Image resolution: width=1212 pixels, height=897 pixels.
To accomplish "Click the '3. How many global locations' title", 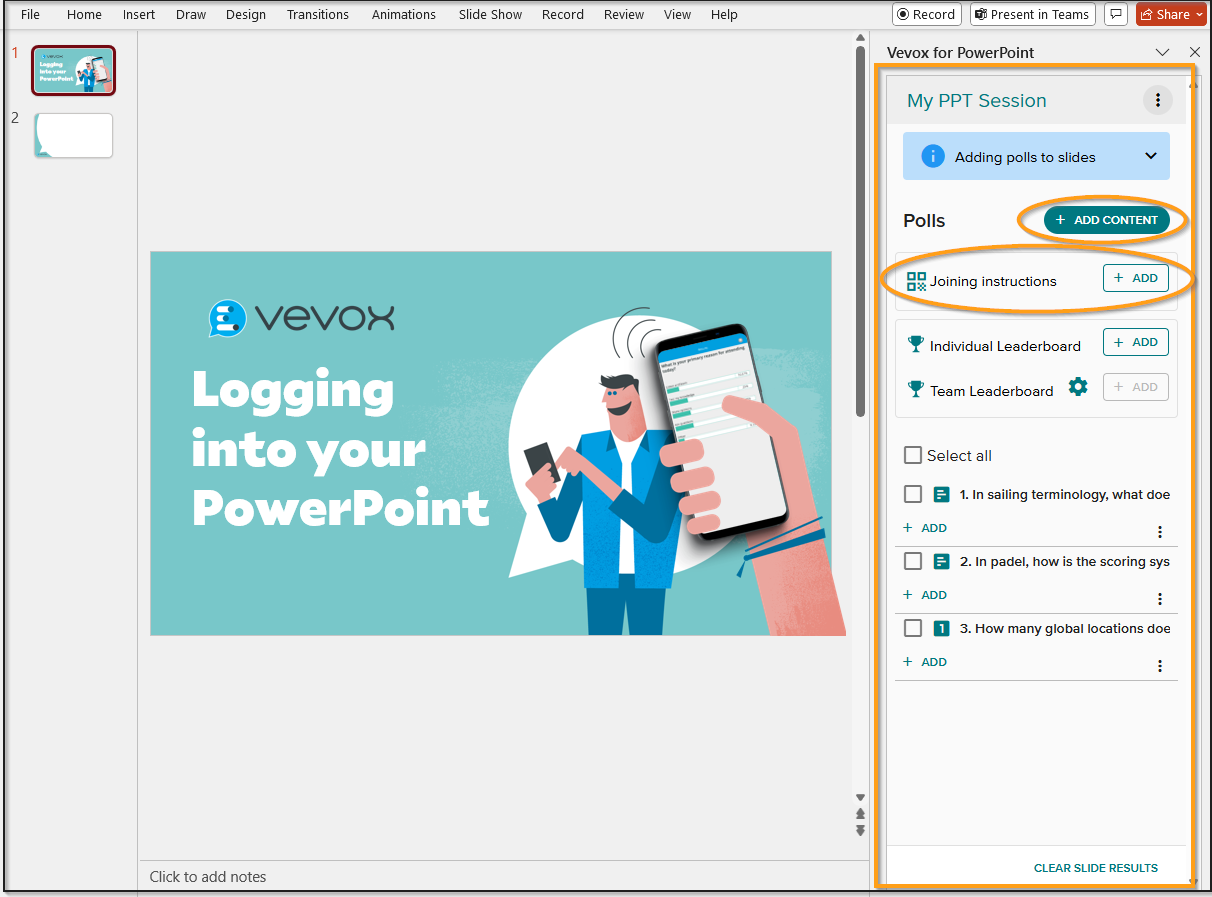I will (x=1065, y=628).
